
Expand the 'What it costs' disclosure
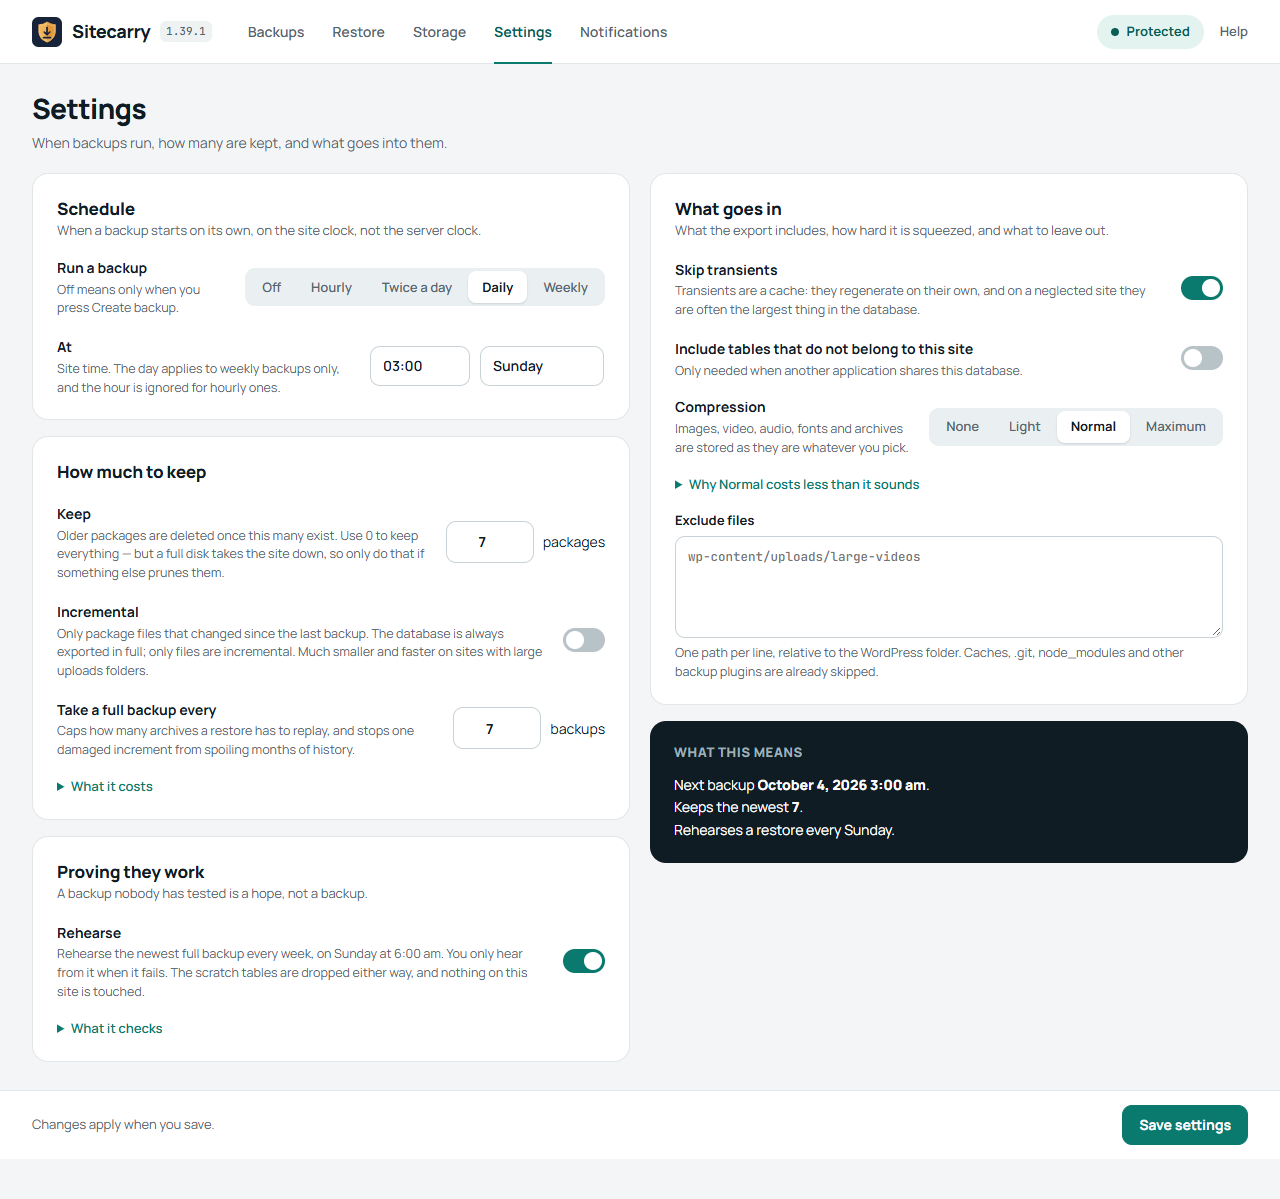coord(105,787)
